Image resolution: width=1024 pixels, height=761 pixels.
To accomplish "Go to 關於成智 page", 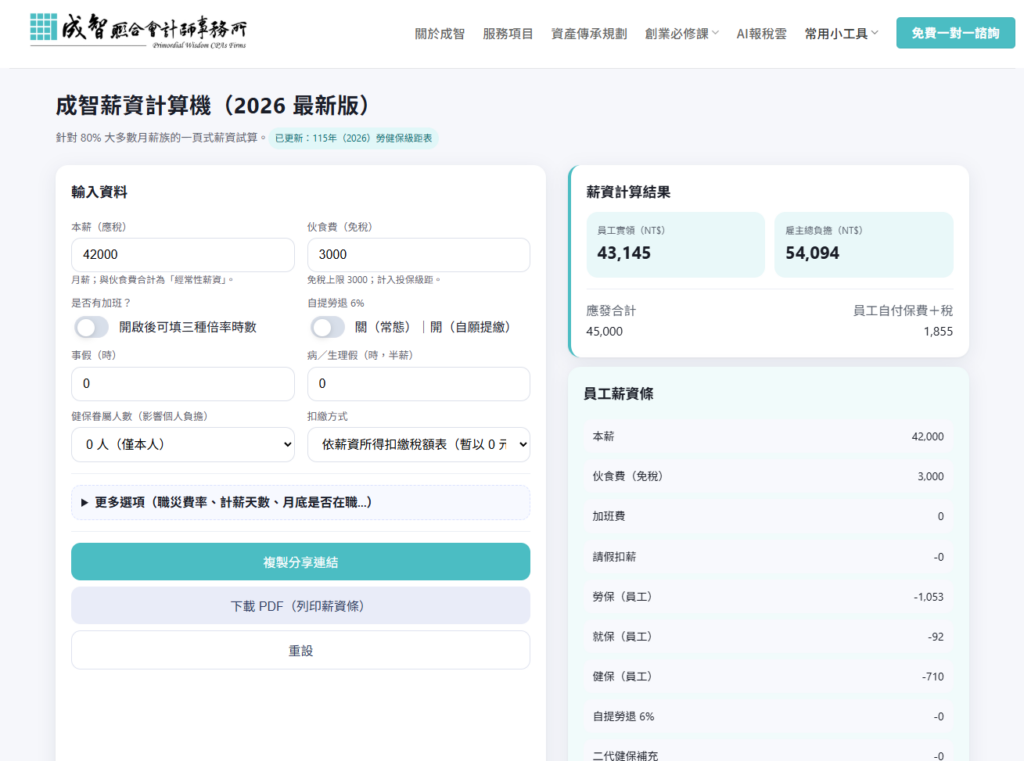I will click(x=440, y=33).
